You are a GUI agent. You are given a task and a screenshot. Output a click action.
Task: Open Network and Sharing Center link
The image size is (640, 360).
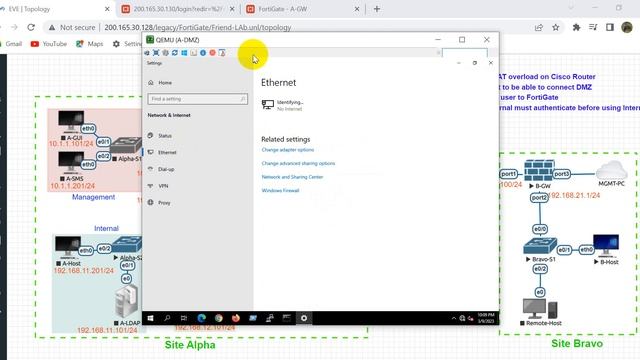[292, 177]
